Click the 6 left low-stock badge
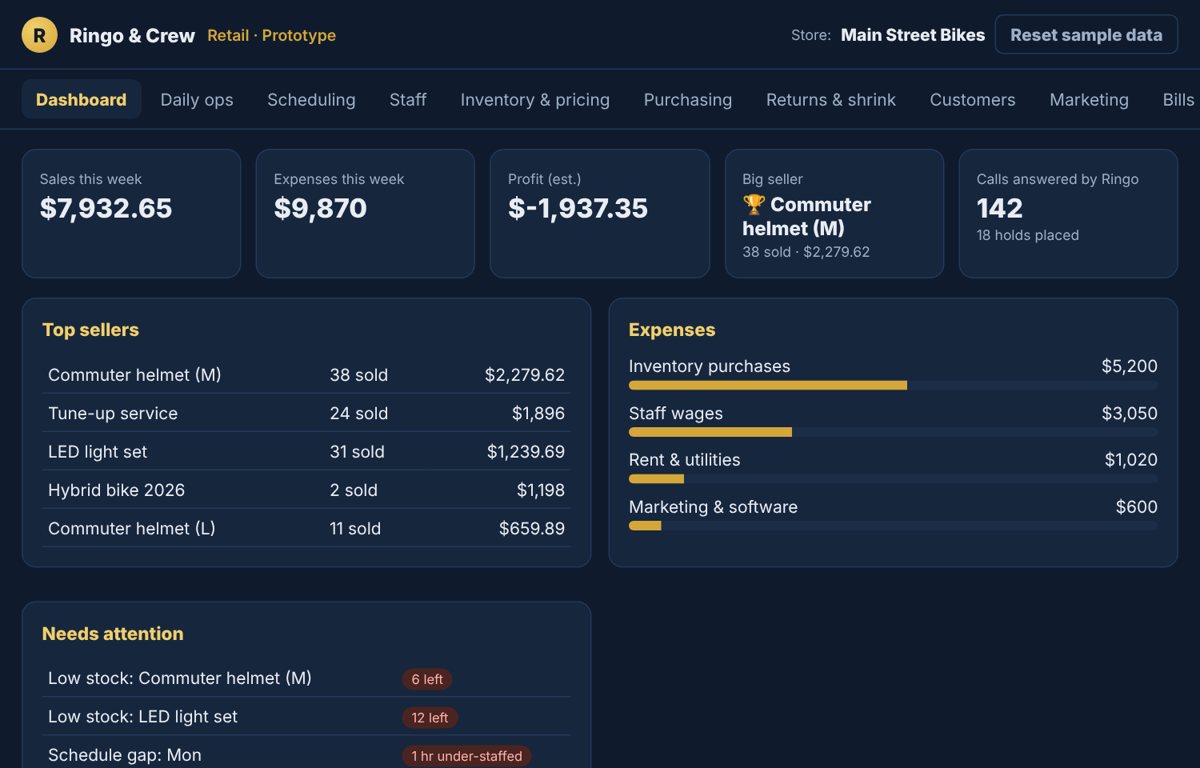 427,679
